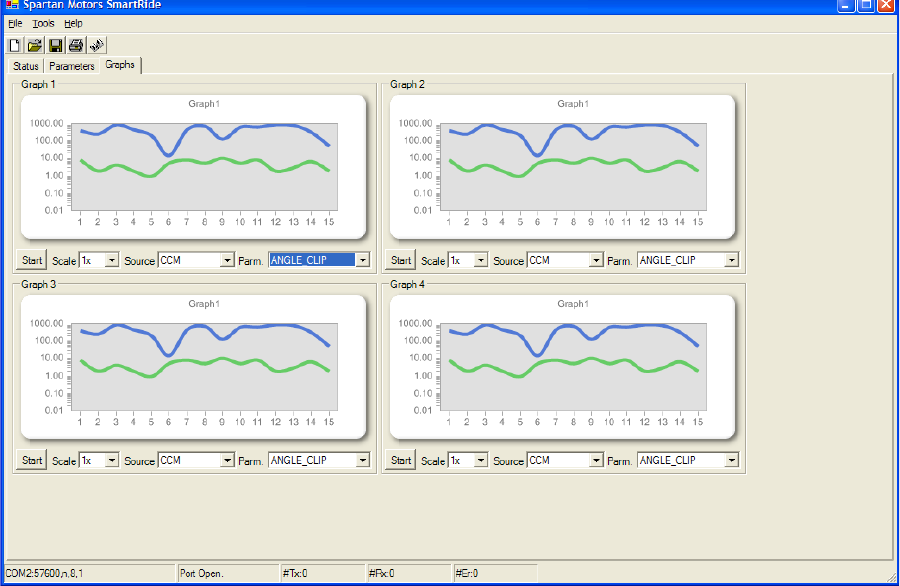Click the #Rx:0 status counter
This screenshot has height=586, width=900.
381,573
